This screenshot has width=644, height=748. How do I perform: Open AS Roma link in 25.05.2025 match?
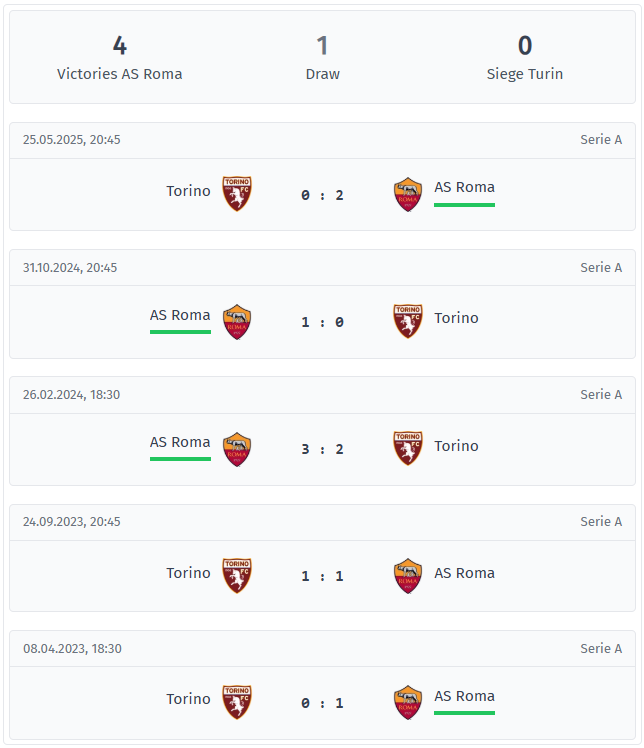coord(464,187)
